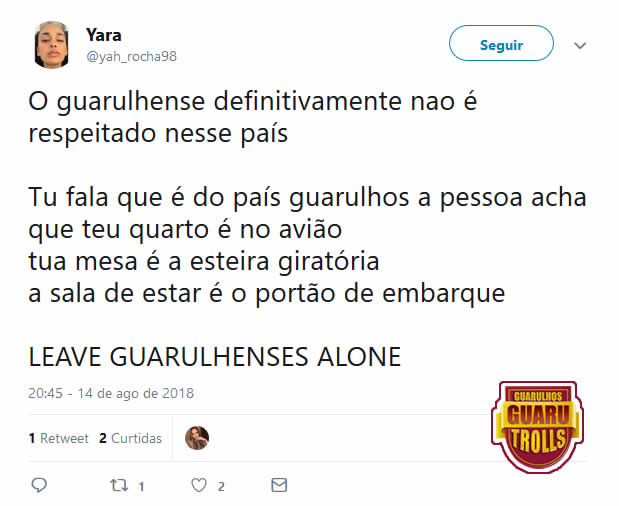Open the 20:45 - 14 de ago timestamp
Image resolution: width=619 pixels, height=506 pixels.
(111, 394)
